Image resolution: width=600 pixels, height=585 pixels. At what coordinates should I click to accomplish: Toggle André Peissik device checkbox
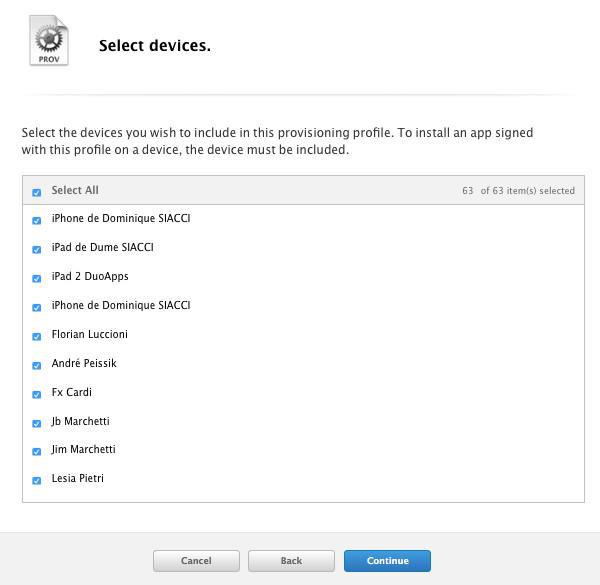pyautogui.click(x=37, y=365)
